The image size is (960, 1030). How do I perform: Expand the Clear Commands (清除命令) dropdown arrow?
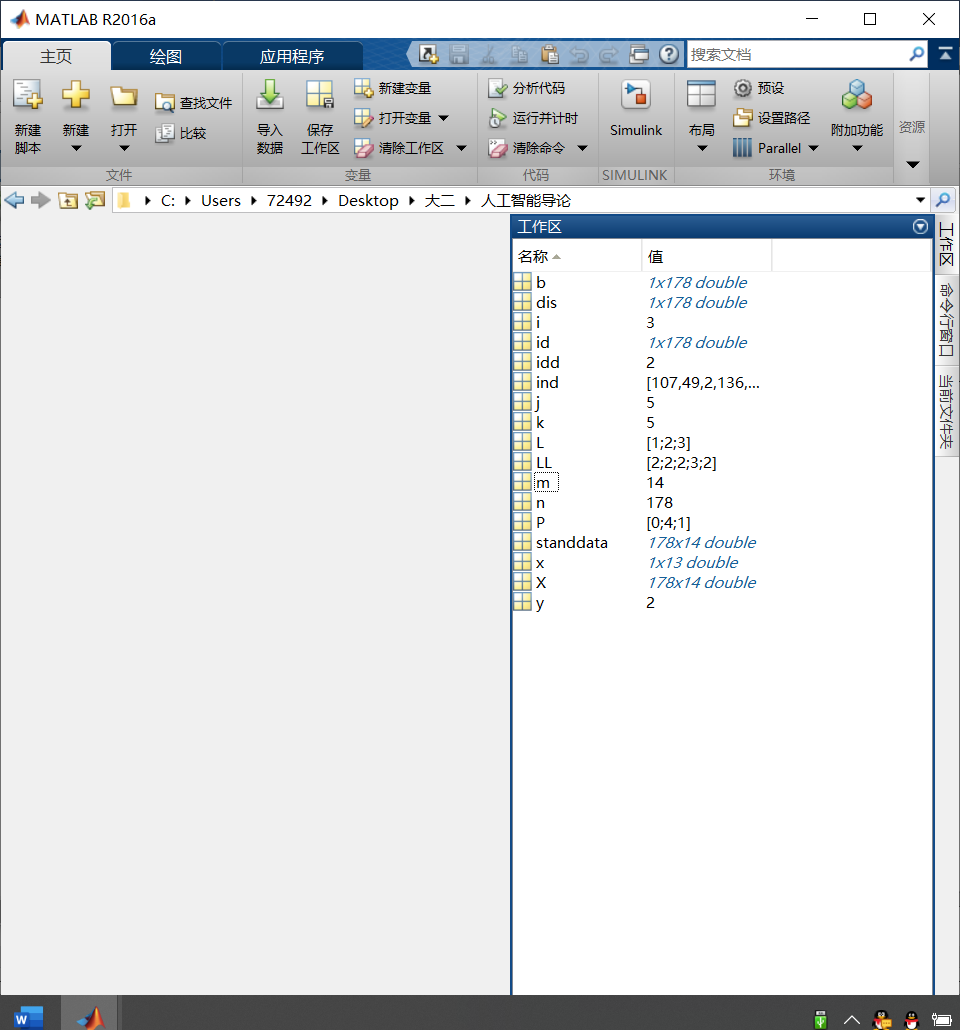[582, 148]
